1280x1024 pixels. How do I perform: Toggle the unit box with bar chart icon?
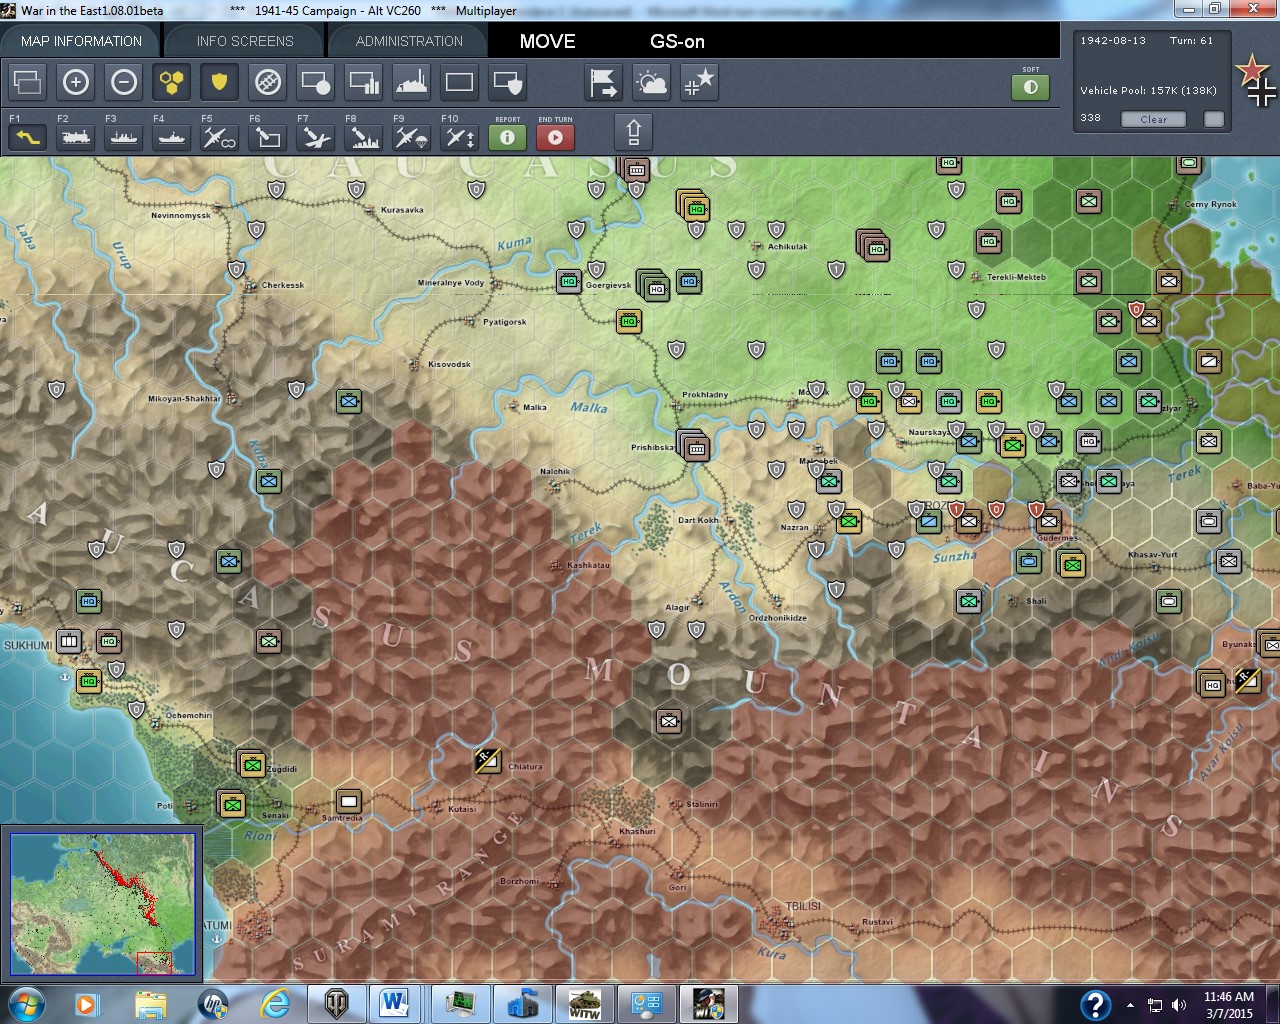tap(364, 82)
